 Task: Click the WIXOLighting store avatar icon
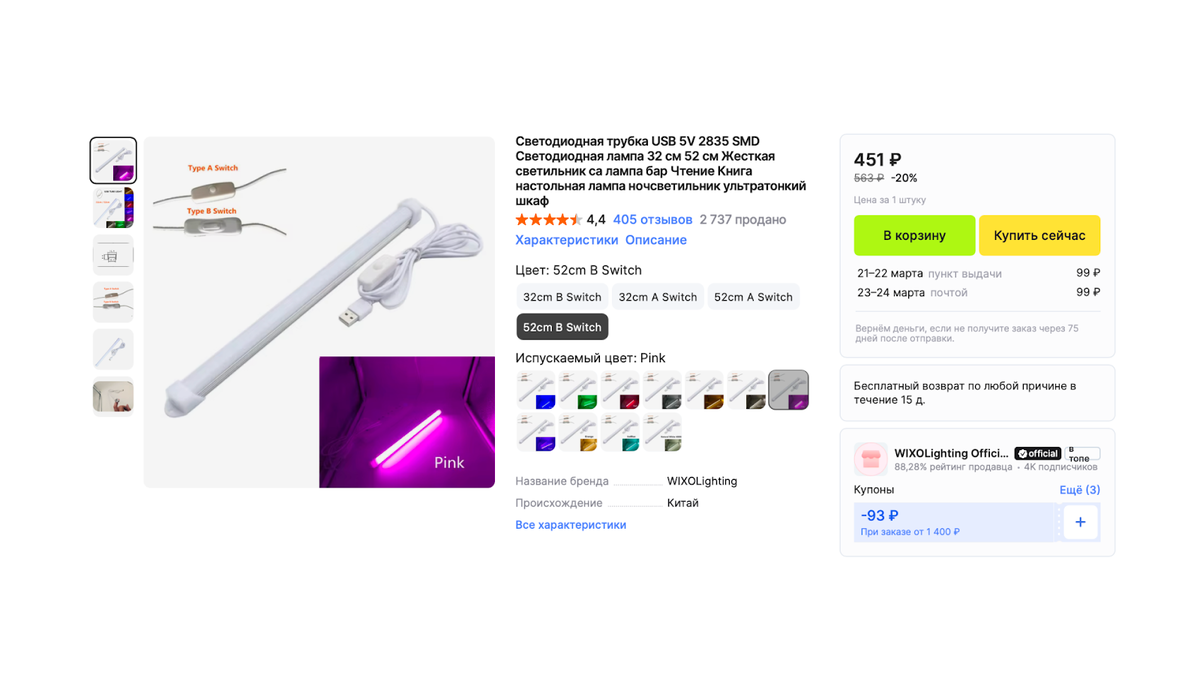point(870,459)
